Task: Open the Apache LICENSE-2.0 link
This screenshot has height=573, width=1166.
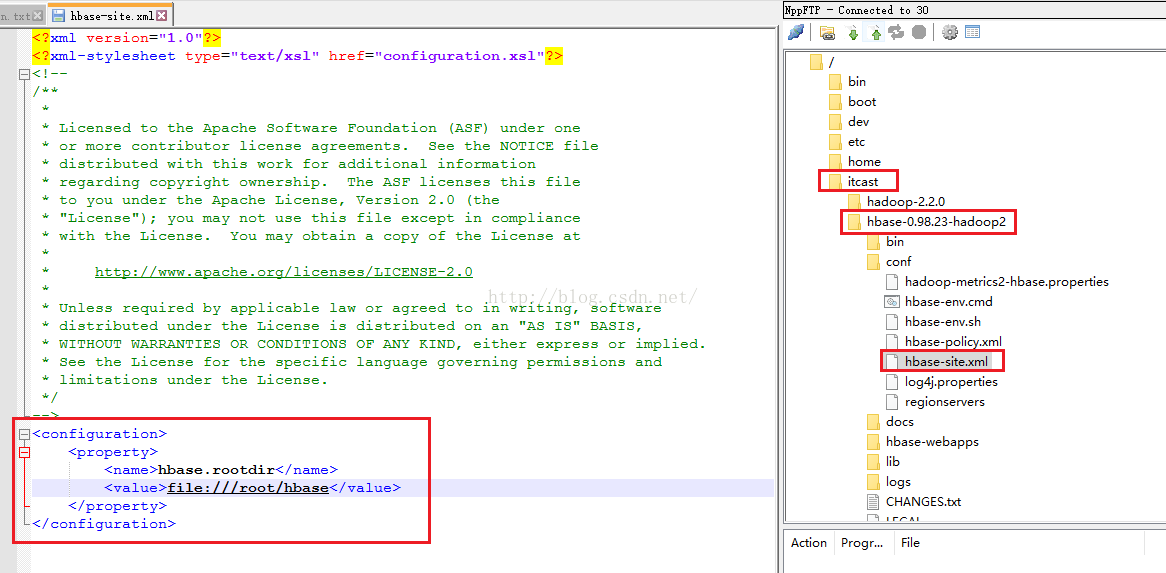Action: [283, 272]
